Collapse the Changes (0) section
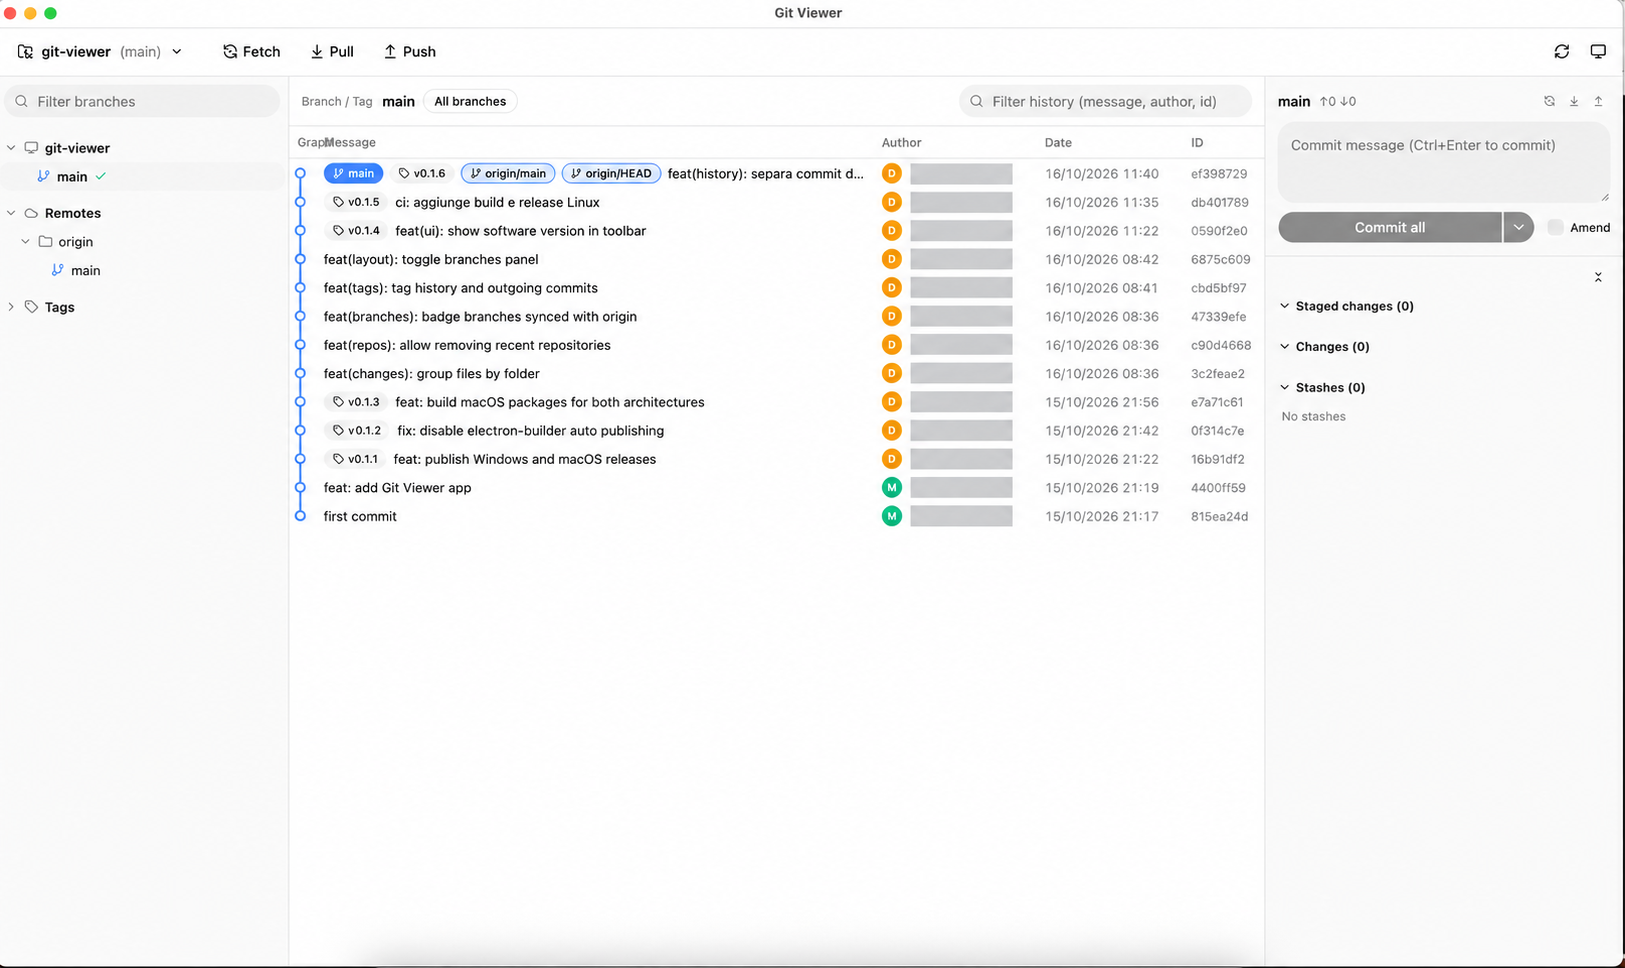This screenshot has height=968, width=1625. (1285, 347)
